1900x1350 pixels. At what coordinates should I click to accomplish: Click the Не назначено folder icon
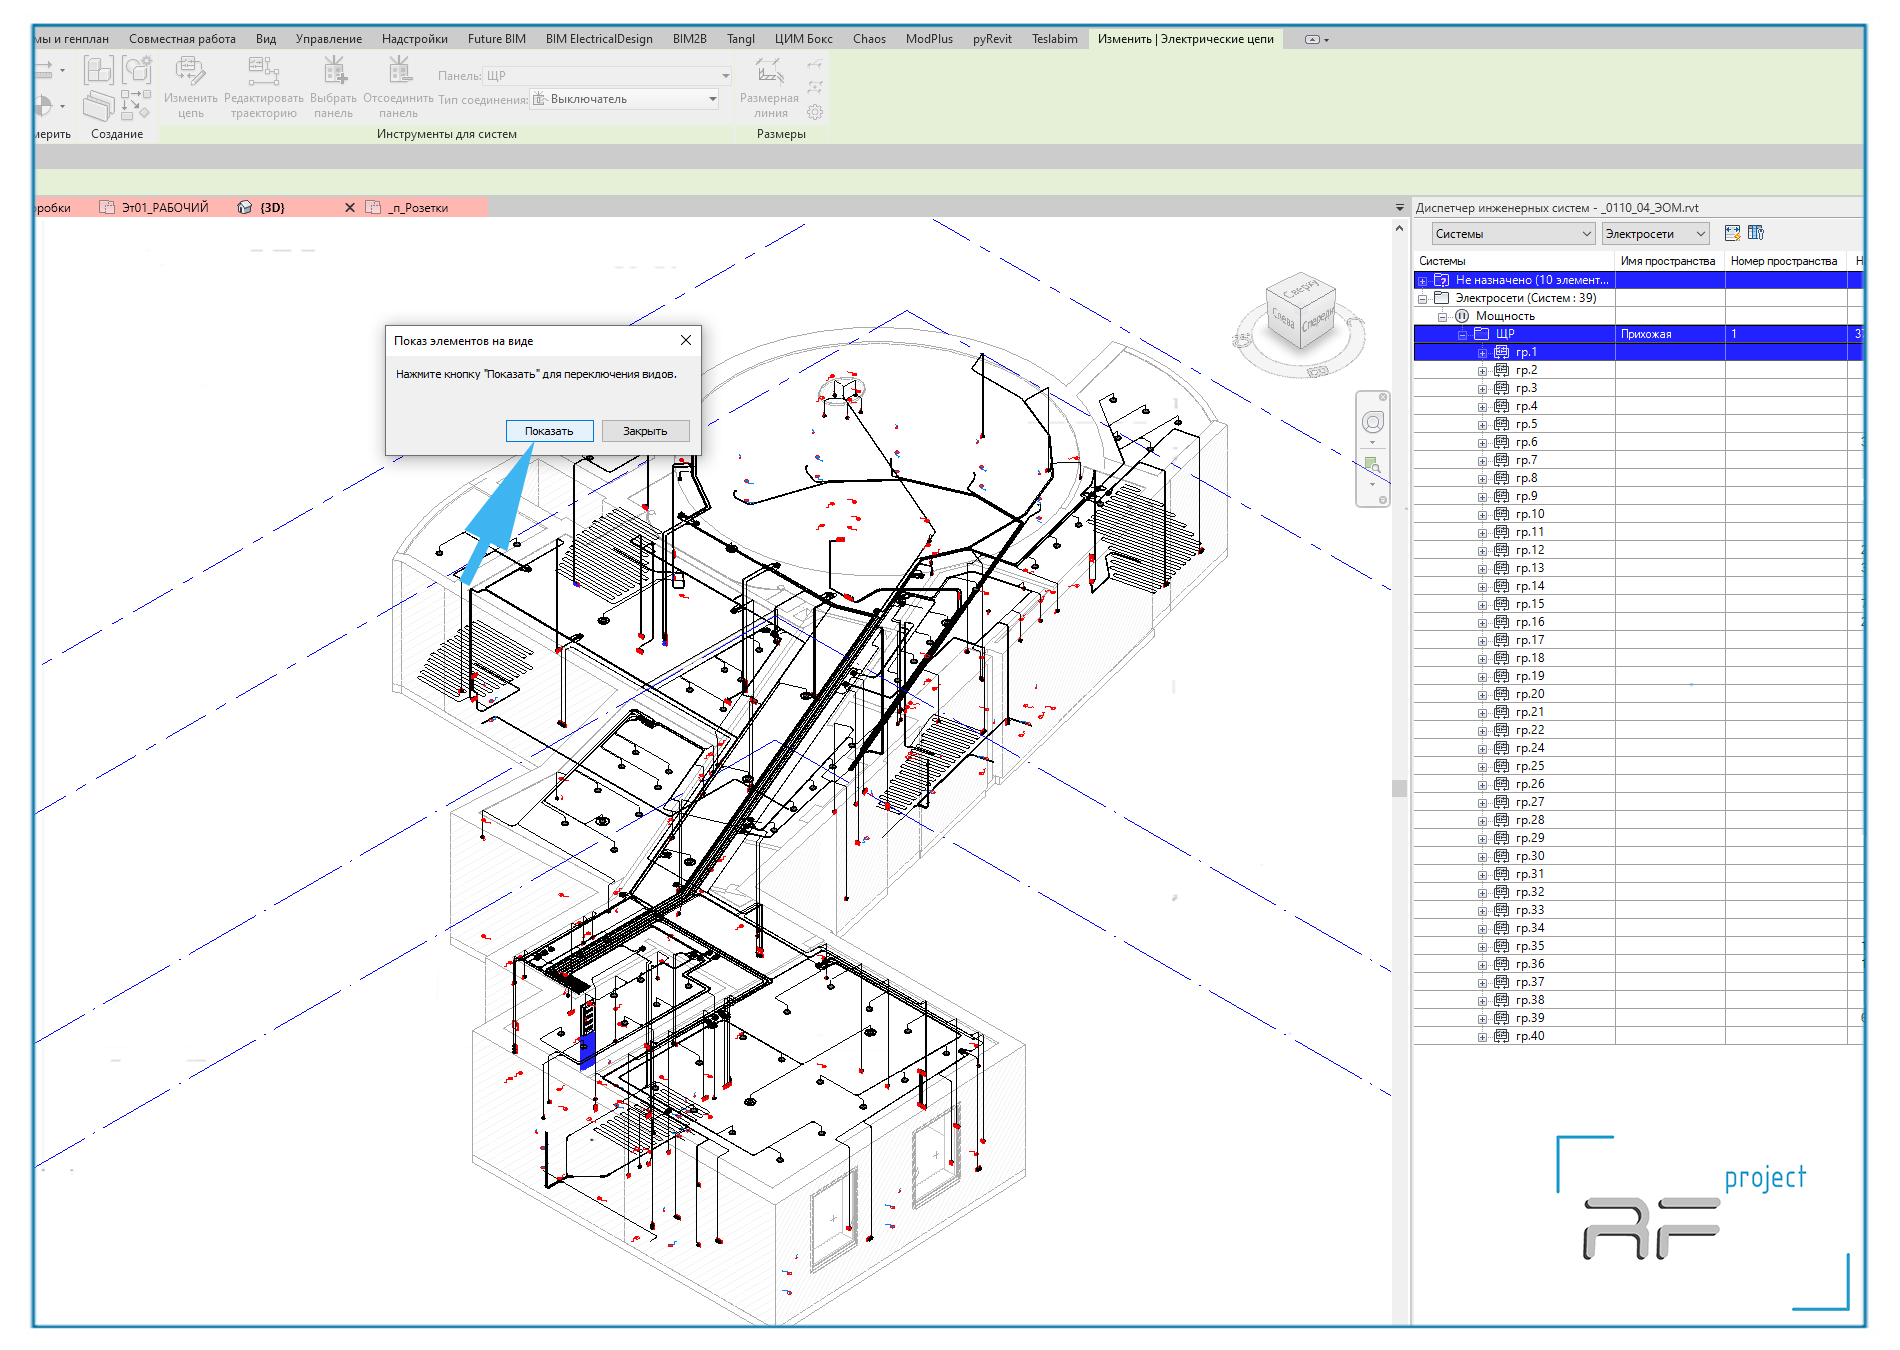pos(1442,280)
